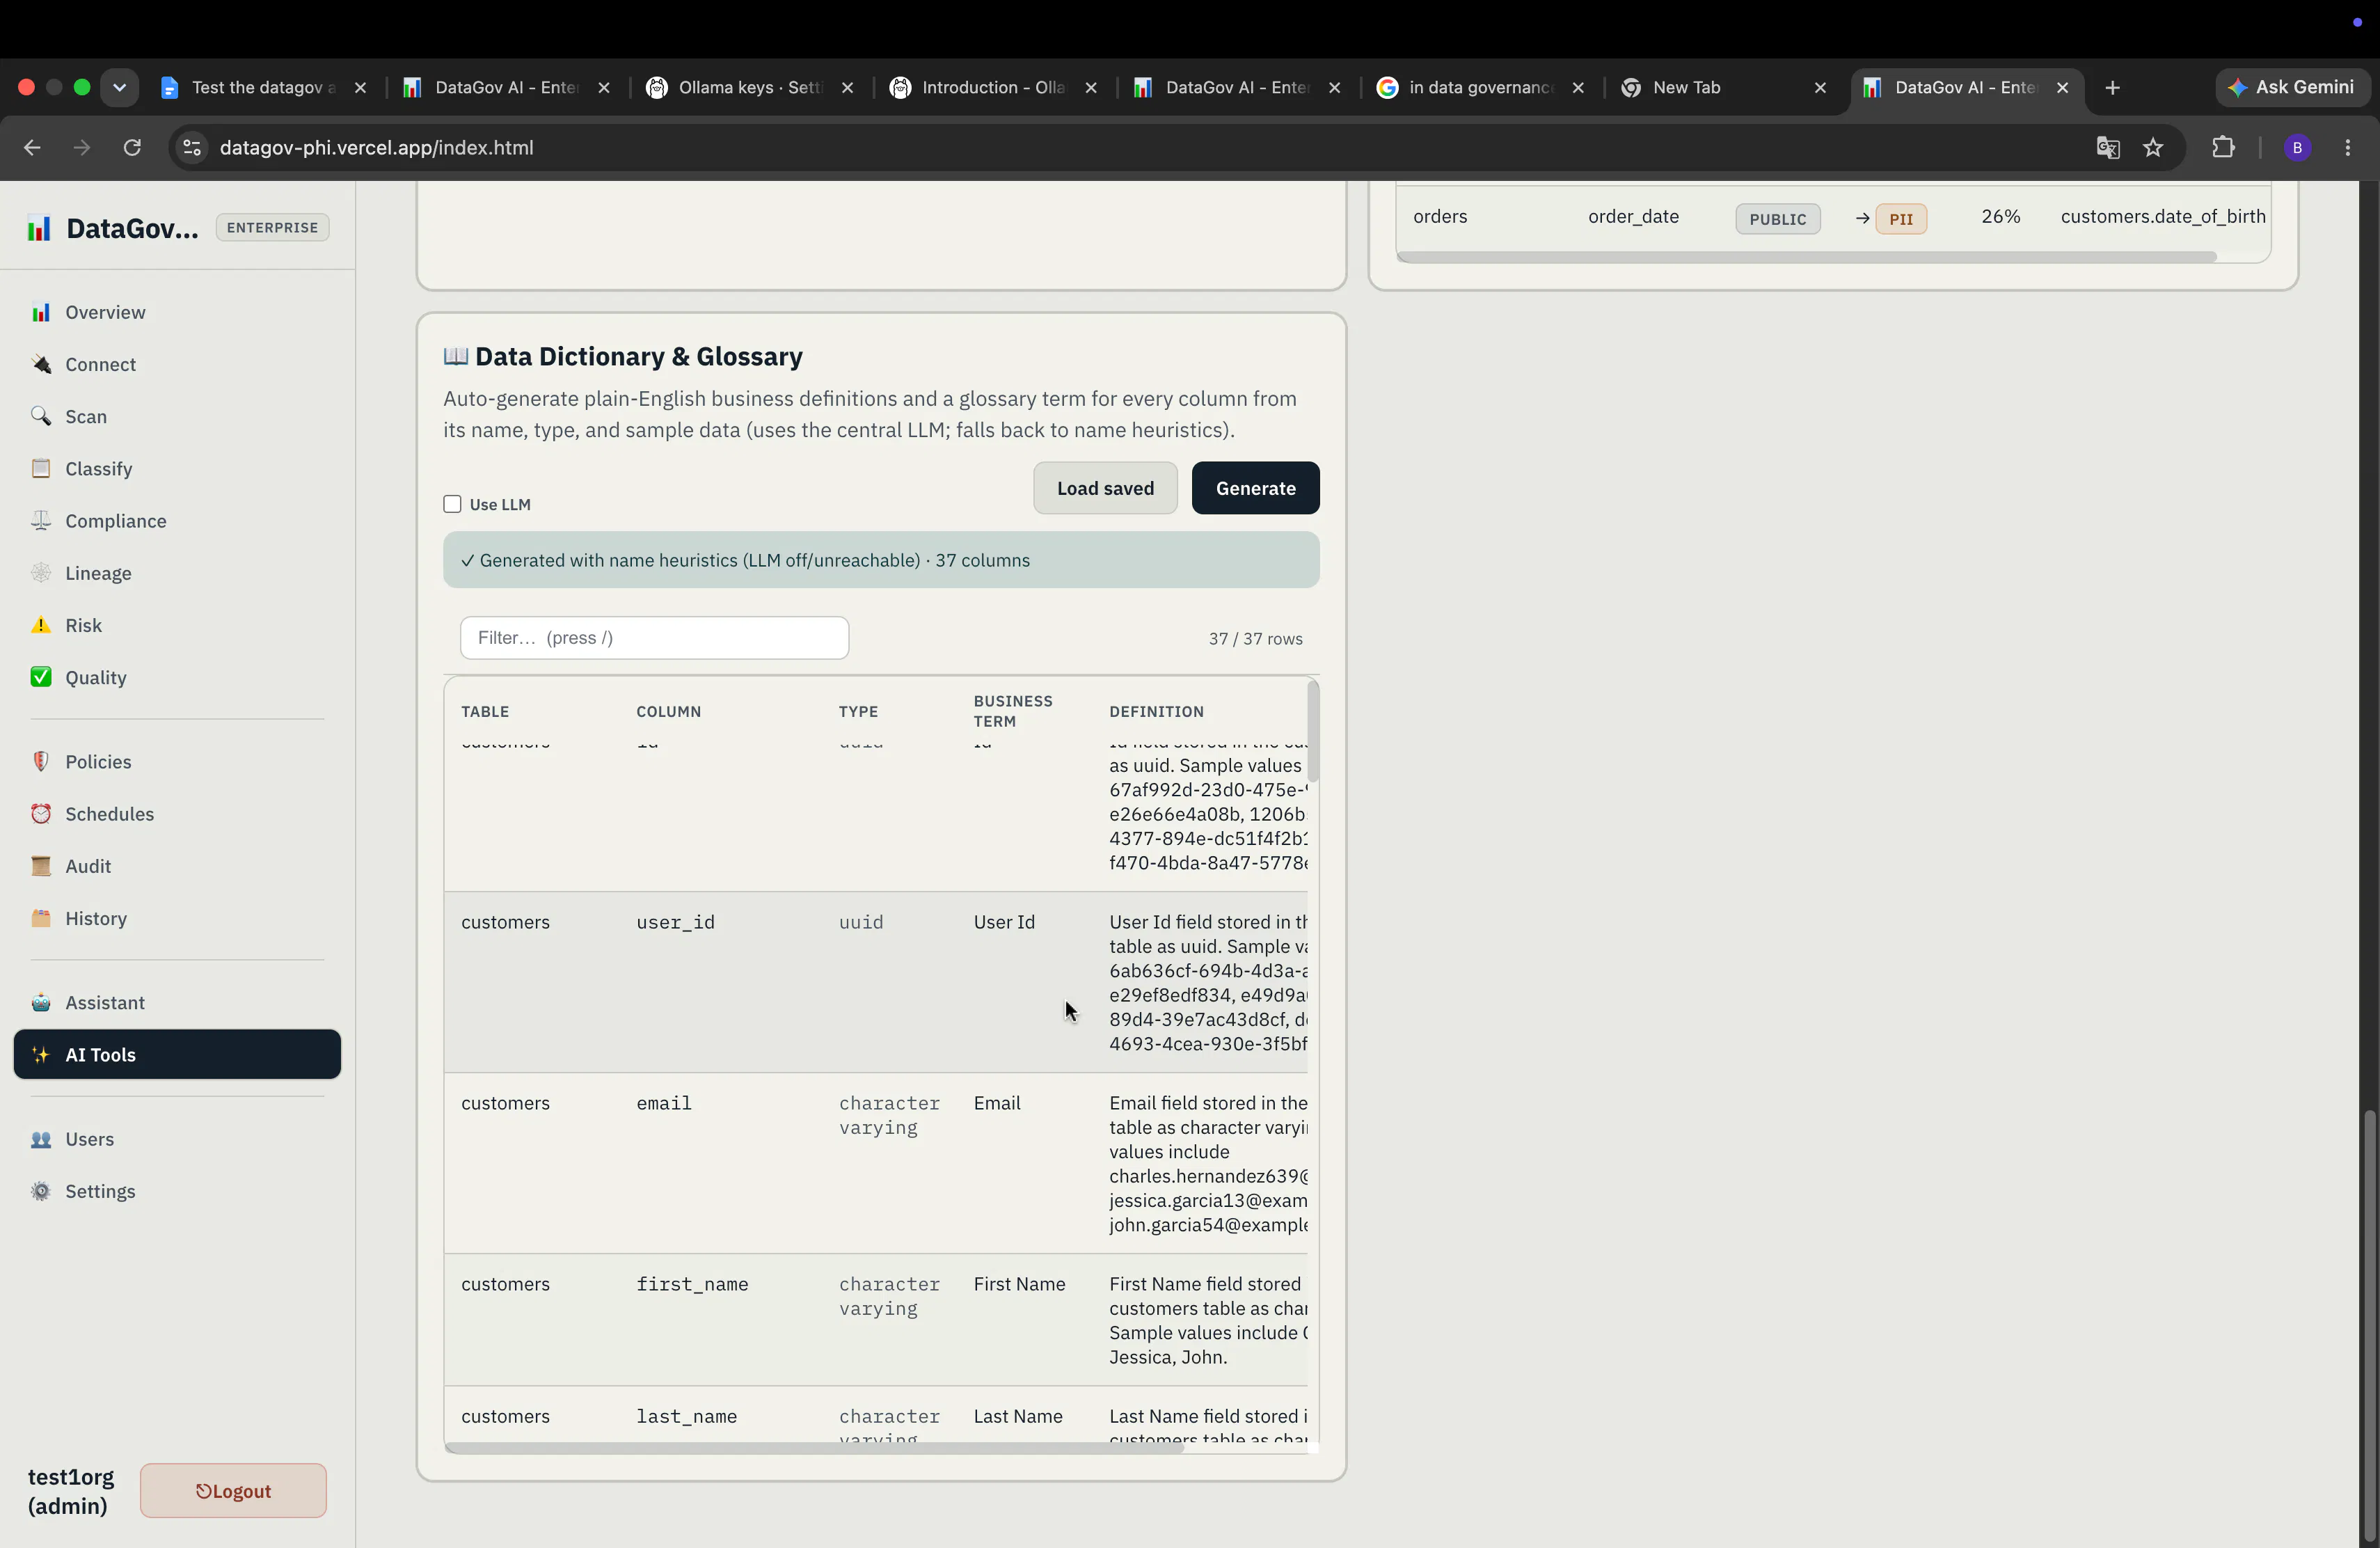Image resolution: width=2380 pixels, height=1548 pixels.
Task: Switch to the in data governance tab
Action: (1480, 88)
